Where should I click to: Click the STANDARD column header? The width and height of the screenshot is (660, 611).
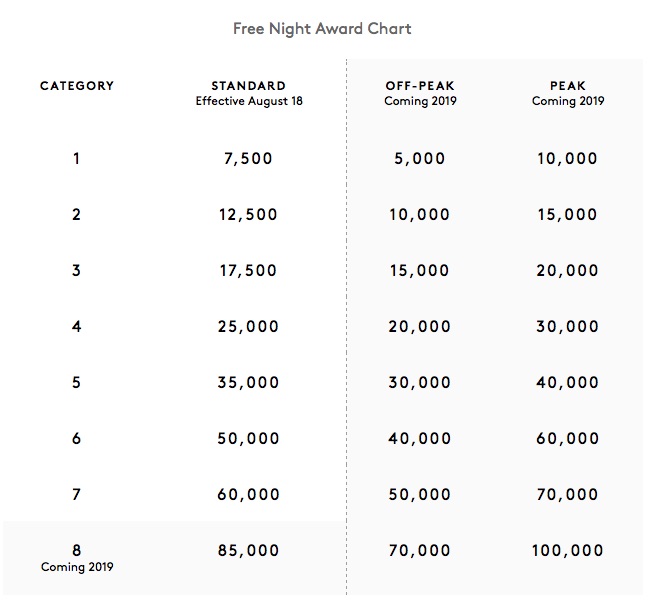tap(248, 86)
